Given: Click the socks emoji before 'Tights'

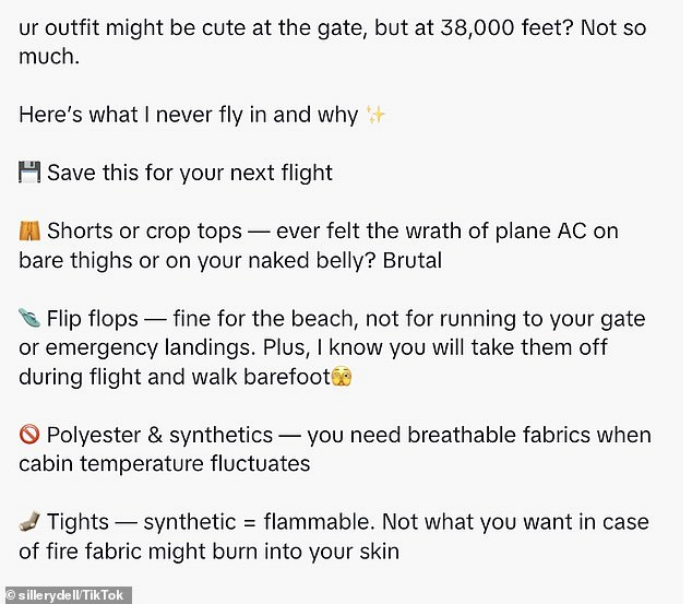Looking at the screenshot, I should [30, 521].
